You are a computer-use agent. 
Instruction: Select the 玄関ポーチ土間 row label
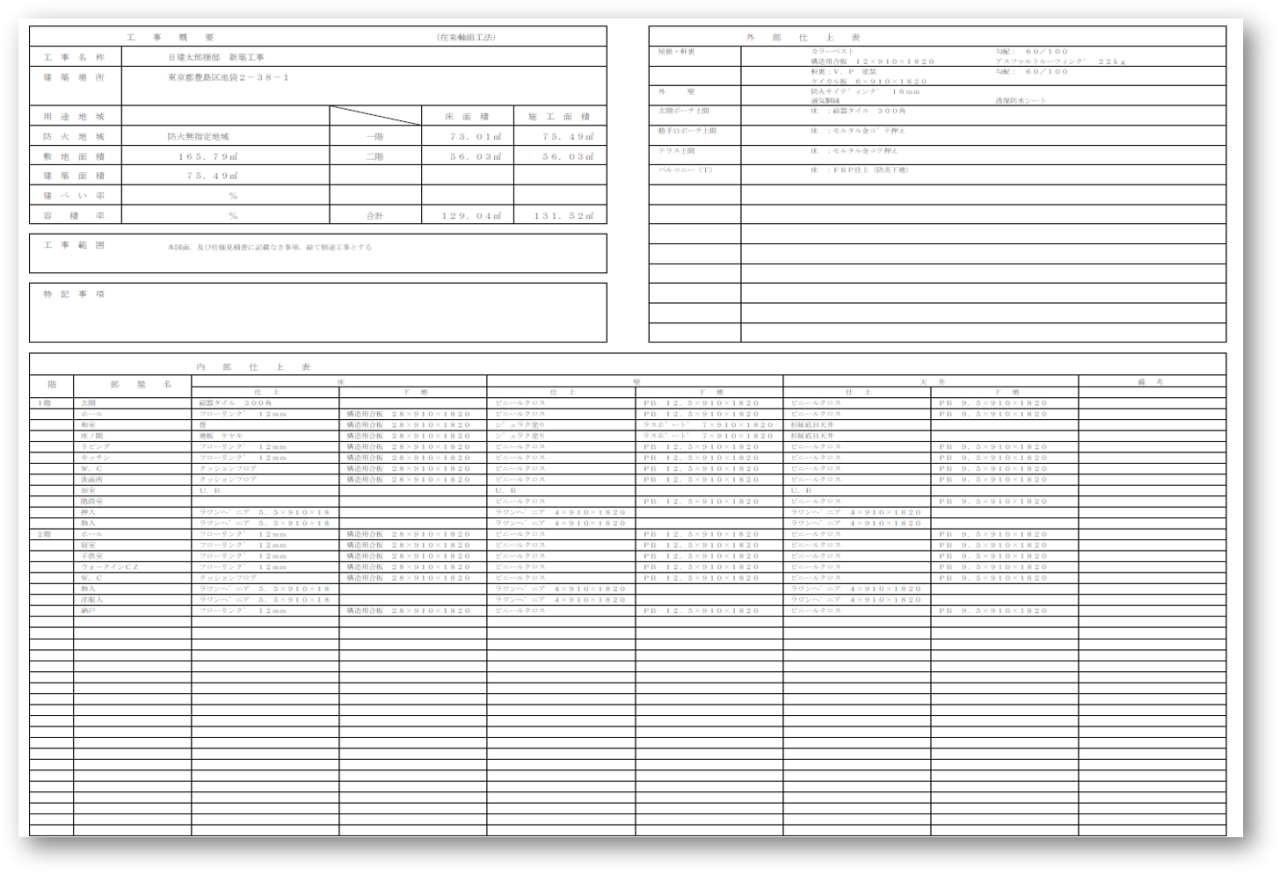(x=684, y=110)
